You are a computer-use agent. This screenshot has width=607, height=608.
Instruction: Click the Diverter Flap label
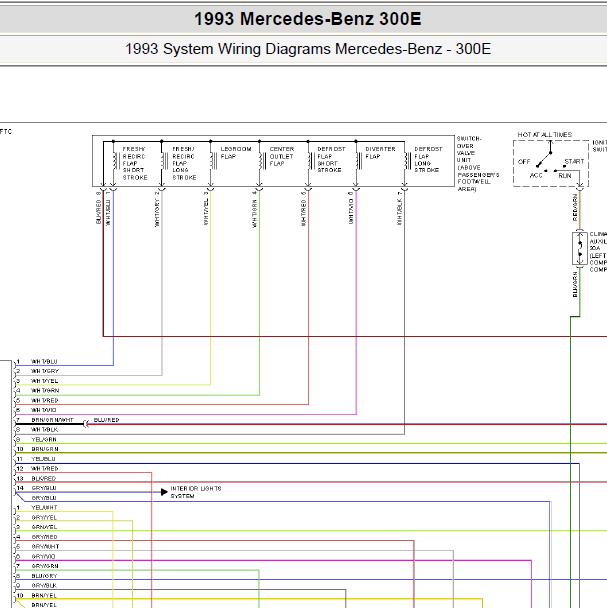pos(380,153)
